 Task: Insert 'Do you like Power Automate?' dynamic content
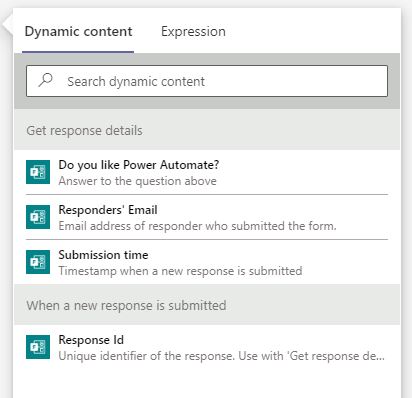pos(207,172)
